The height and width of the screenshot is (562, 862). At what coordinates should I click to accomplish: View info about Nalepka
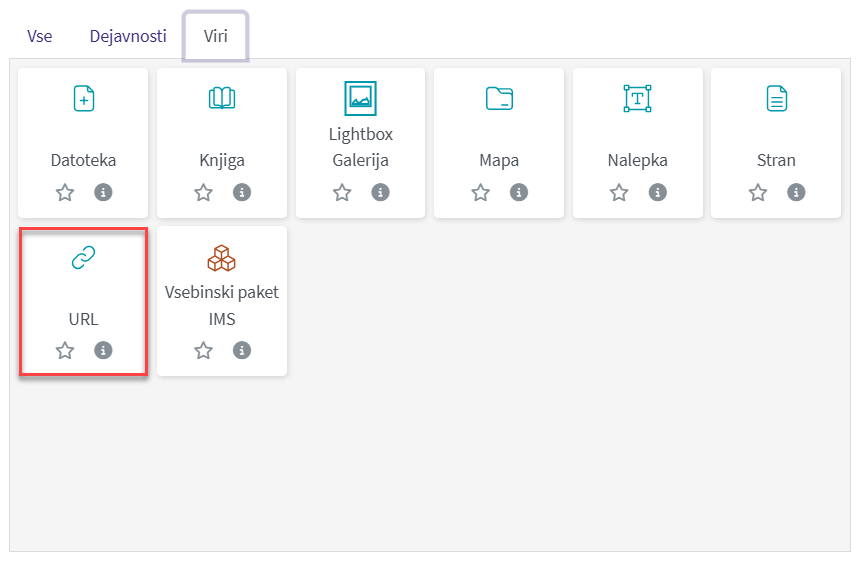click(x=657, y=192)
